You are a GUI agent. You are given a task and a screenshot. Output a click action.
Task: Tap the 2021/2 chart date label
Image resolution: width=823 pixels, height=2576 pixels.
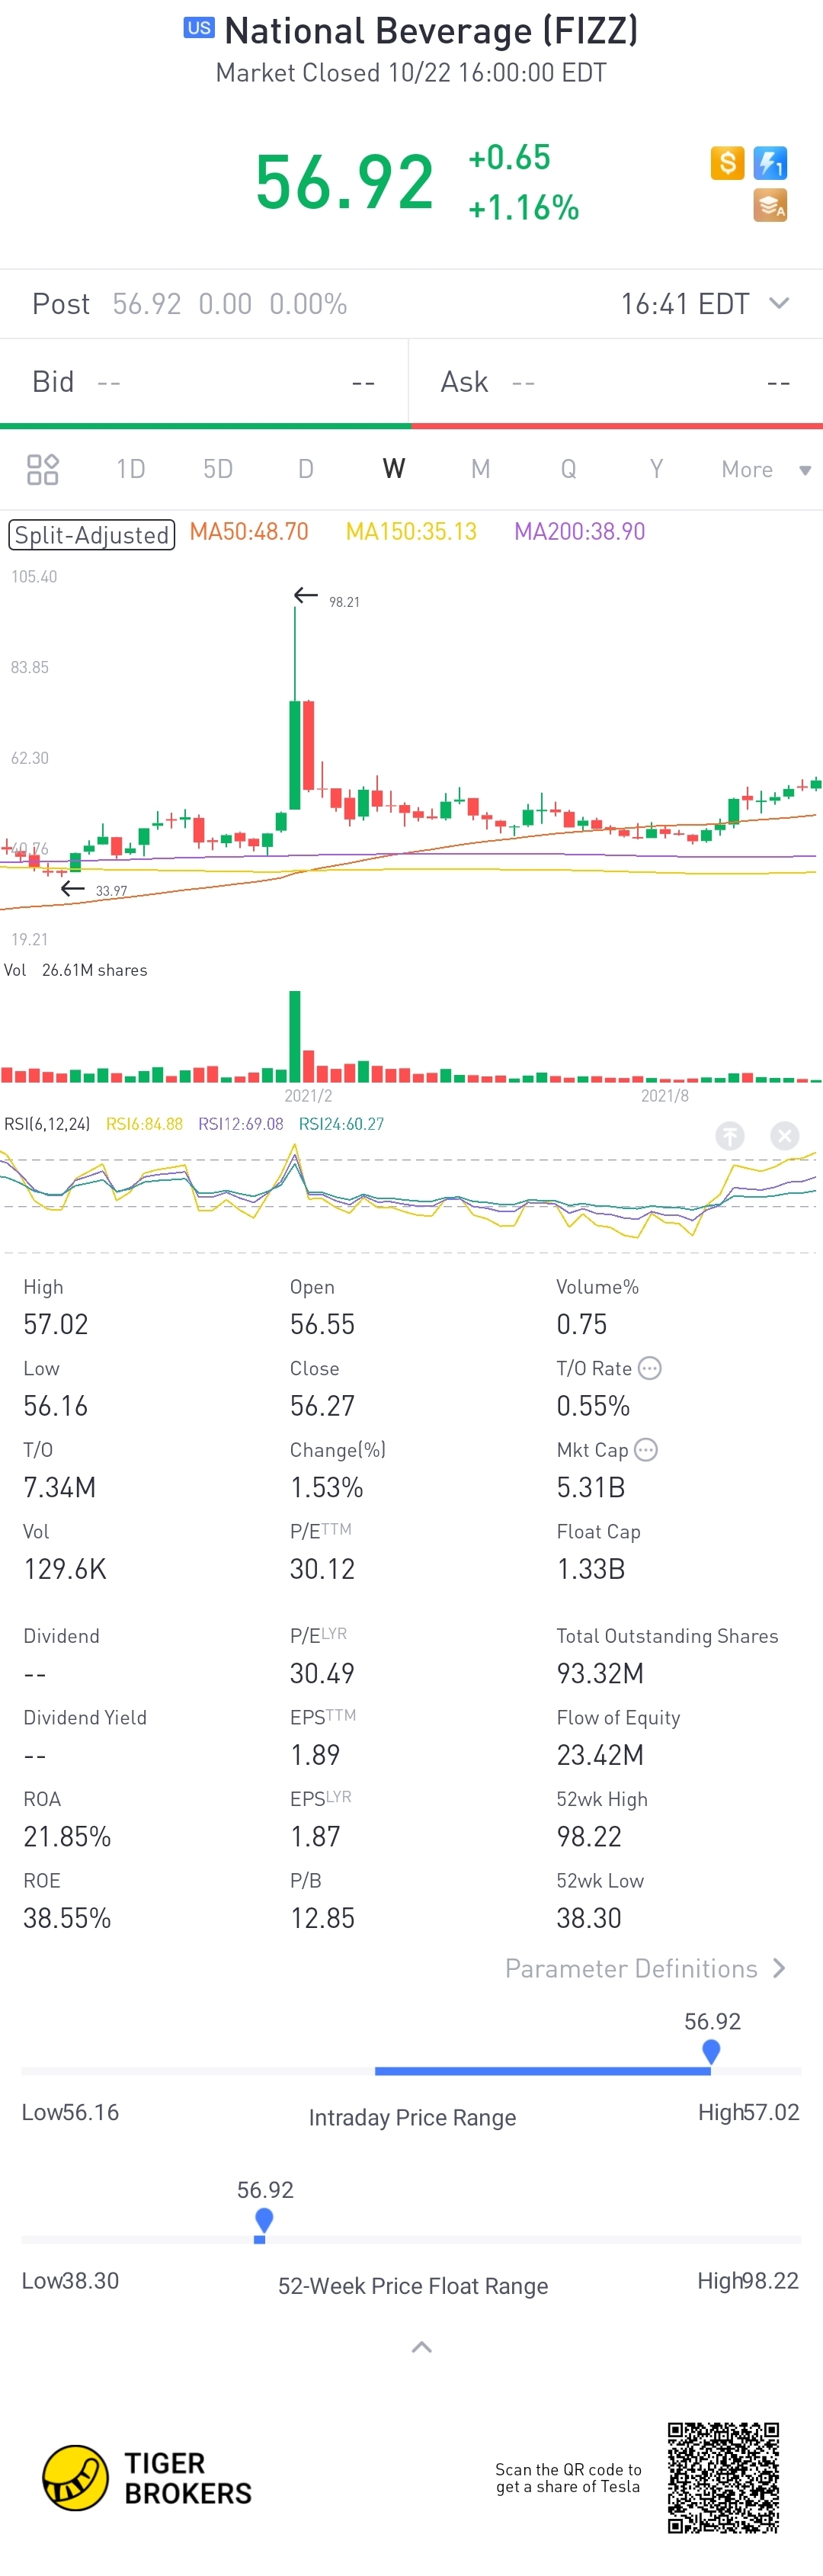click(308, 1096)
